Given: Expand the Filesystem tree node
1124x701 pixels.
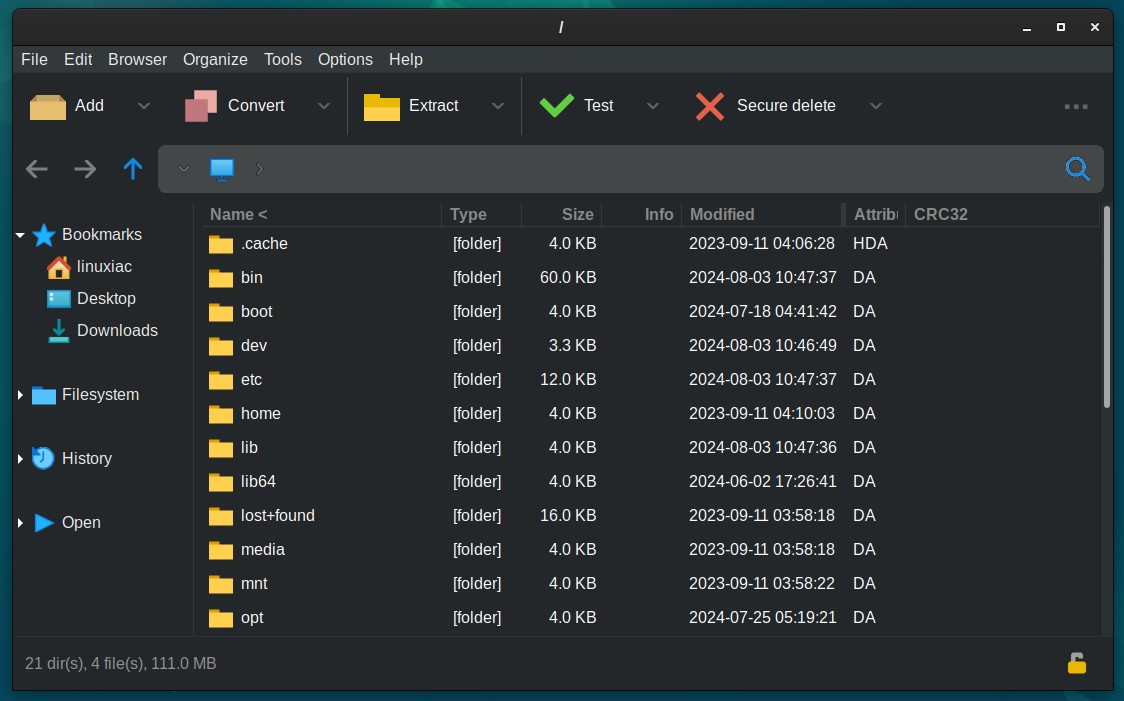Looking at the screenshot, I should coord(20,395).
